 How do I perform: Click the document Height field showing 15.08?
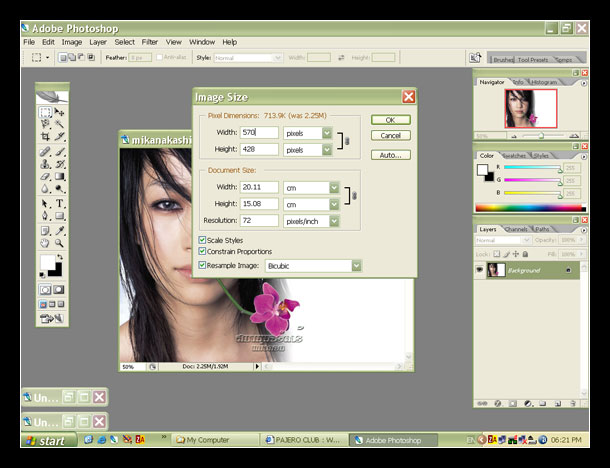260,204
